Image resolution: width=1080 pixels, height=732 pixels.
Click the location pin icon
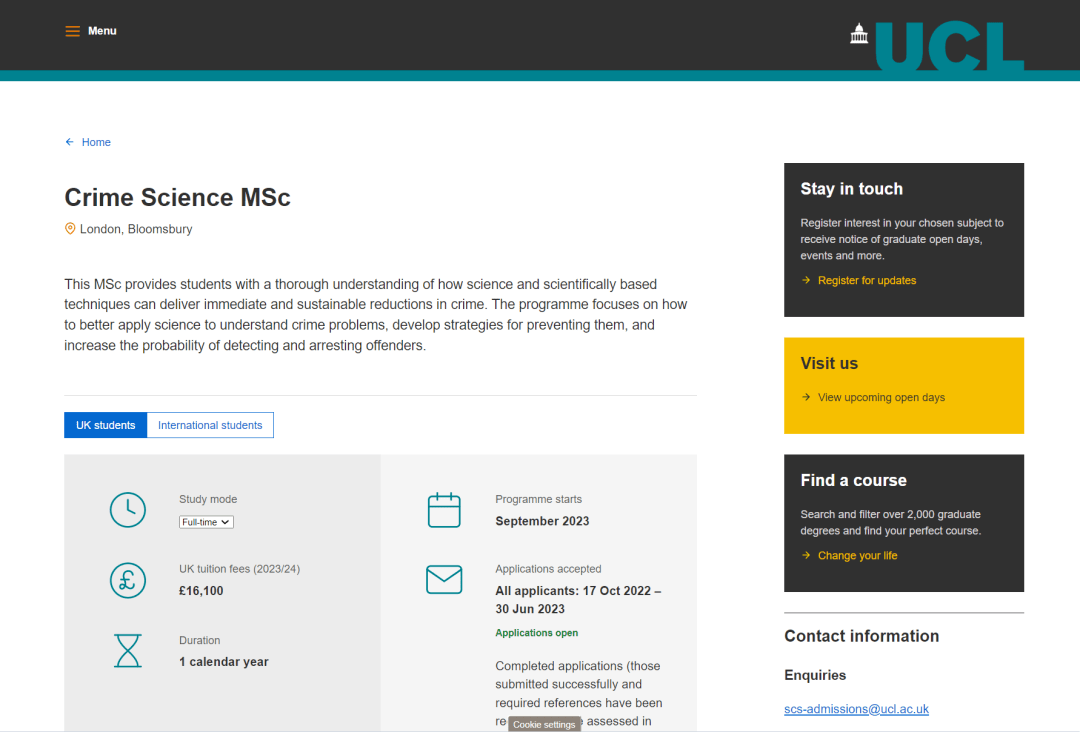click(x=70, y=229)
